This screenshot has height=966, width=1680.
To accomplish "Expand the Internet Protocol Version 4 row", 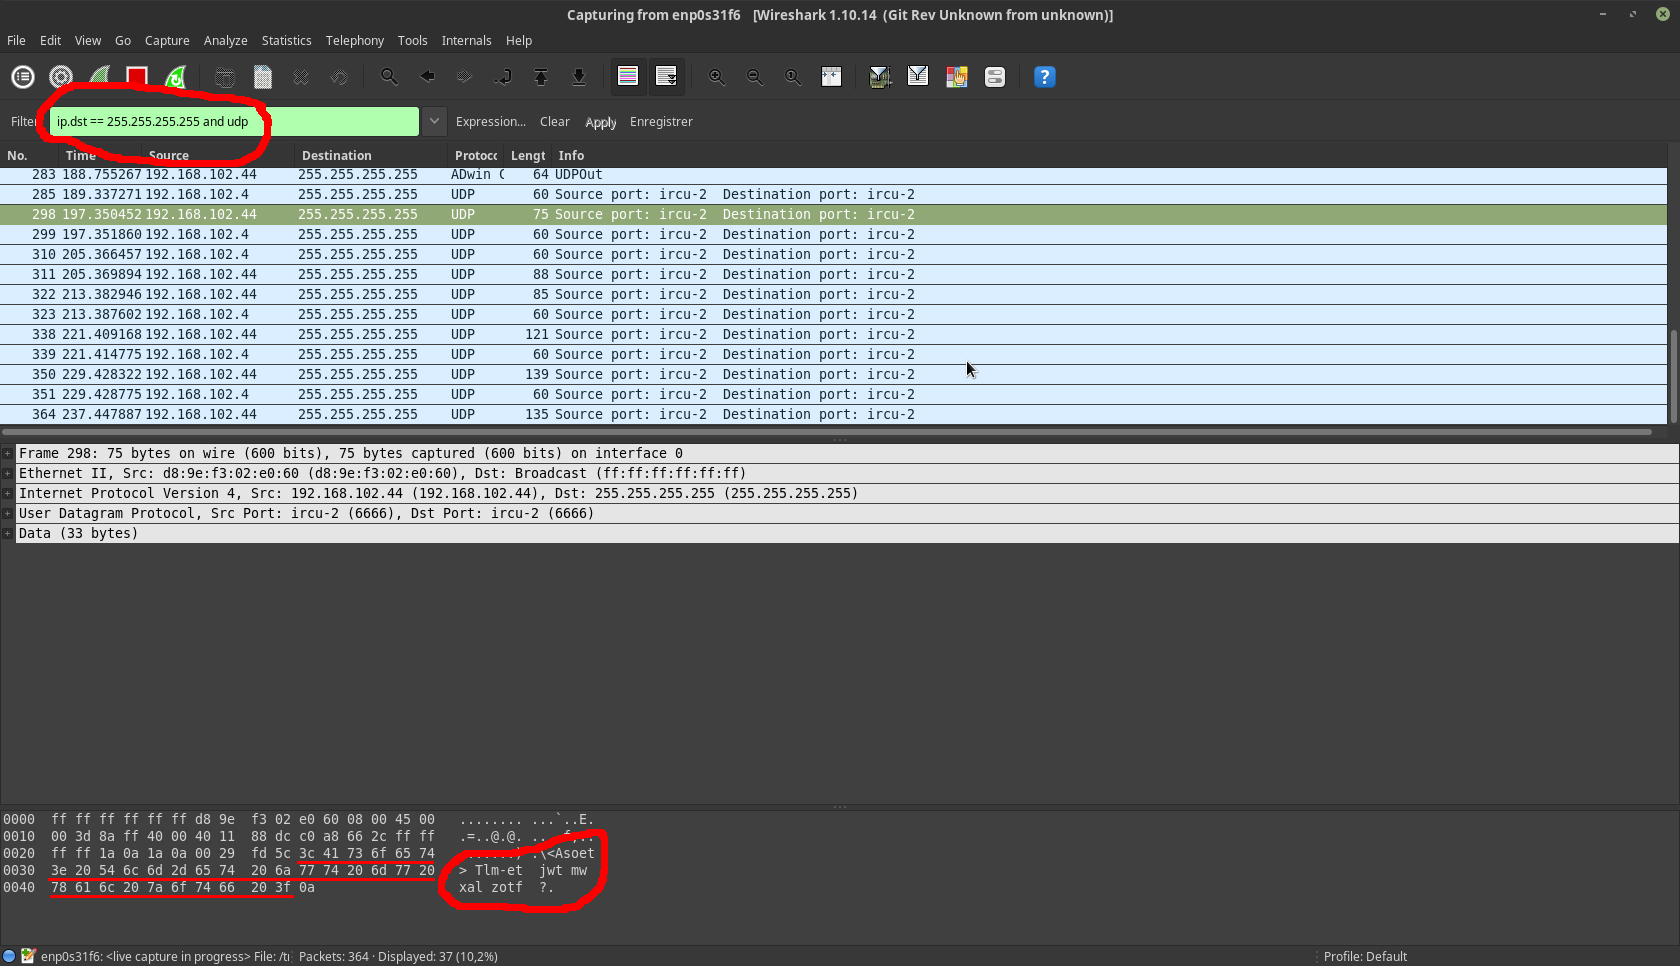I will click(x=8, y=493).
